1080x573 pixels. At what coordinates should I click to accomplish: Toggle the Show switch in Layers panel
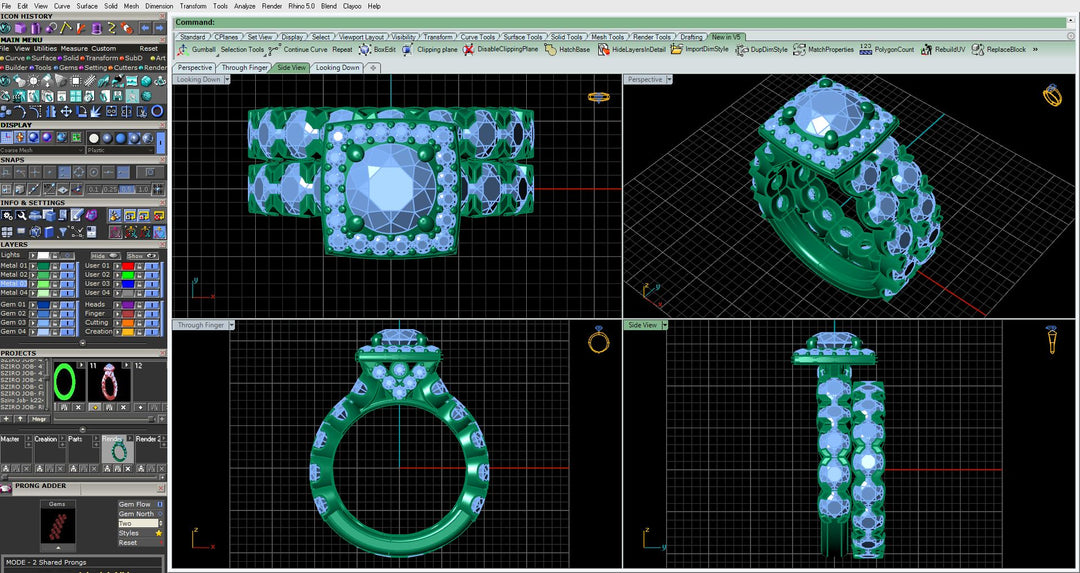pyautogui.click(x=142, y=255)
